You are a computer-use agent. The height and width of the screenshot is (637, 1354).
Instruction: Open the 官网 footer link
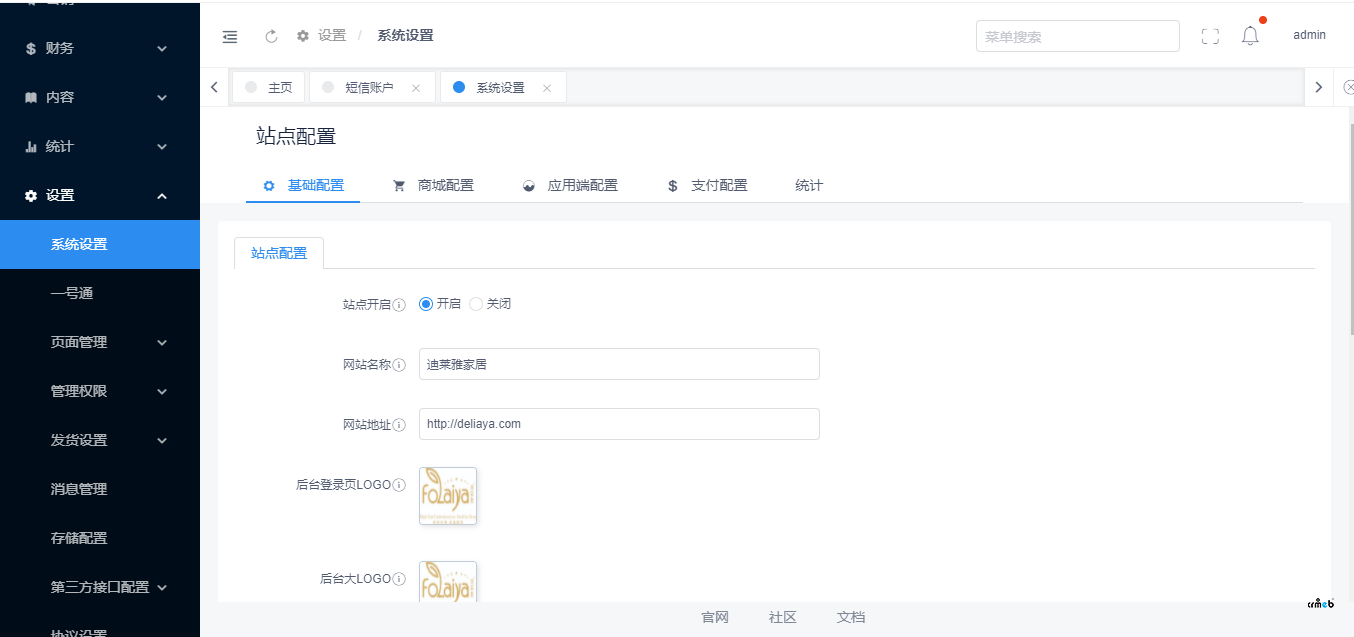point(715,617)
